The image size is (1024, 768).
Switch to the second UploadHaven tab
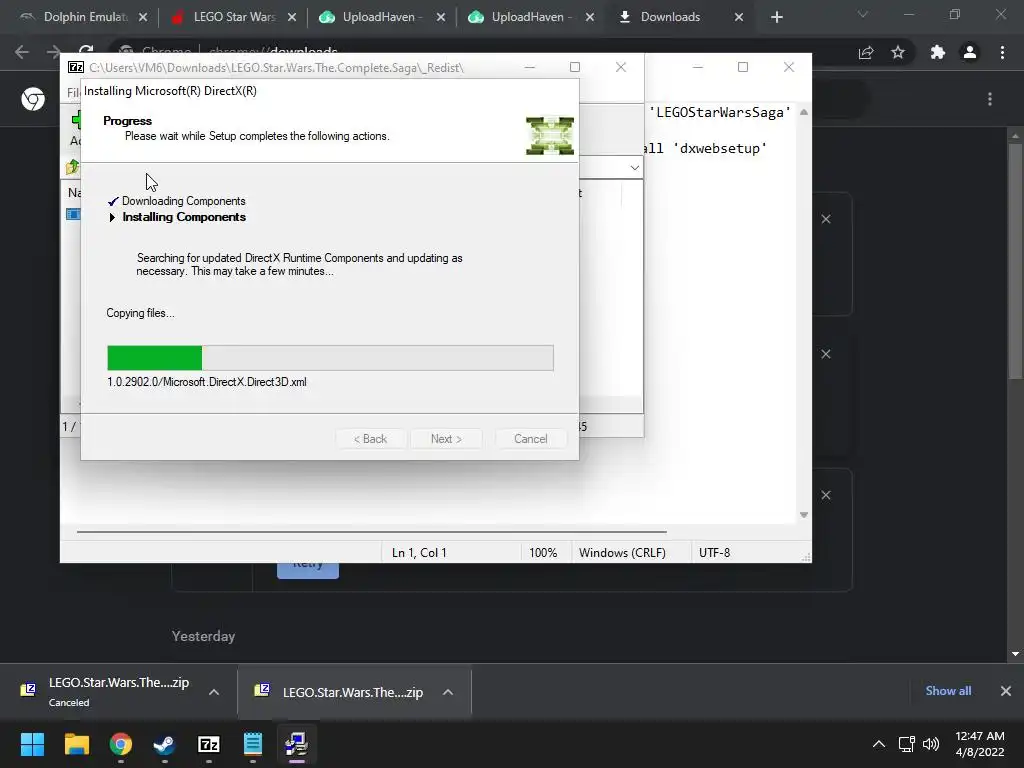pos(531,17)
